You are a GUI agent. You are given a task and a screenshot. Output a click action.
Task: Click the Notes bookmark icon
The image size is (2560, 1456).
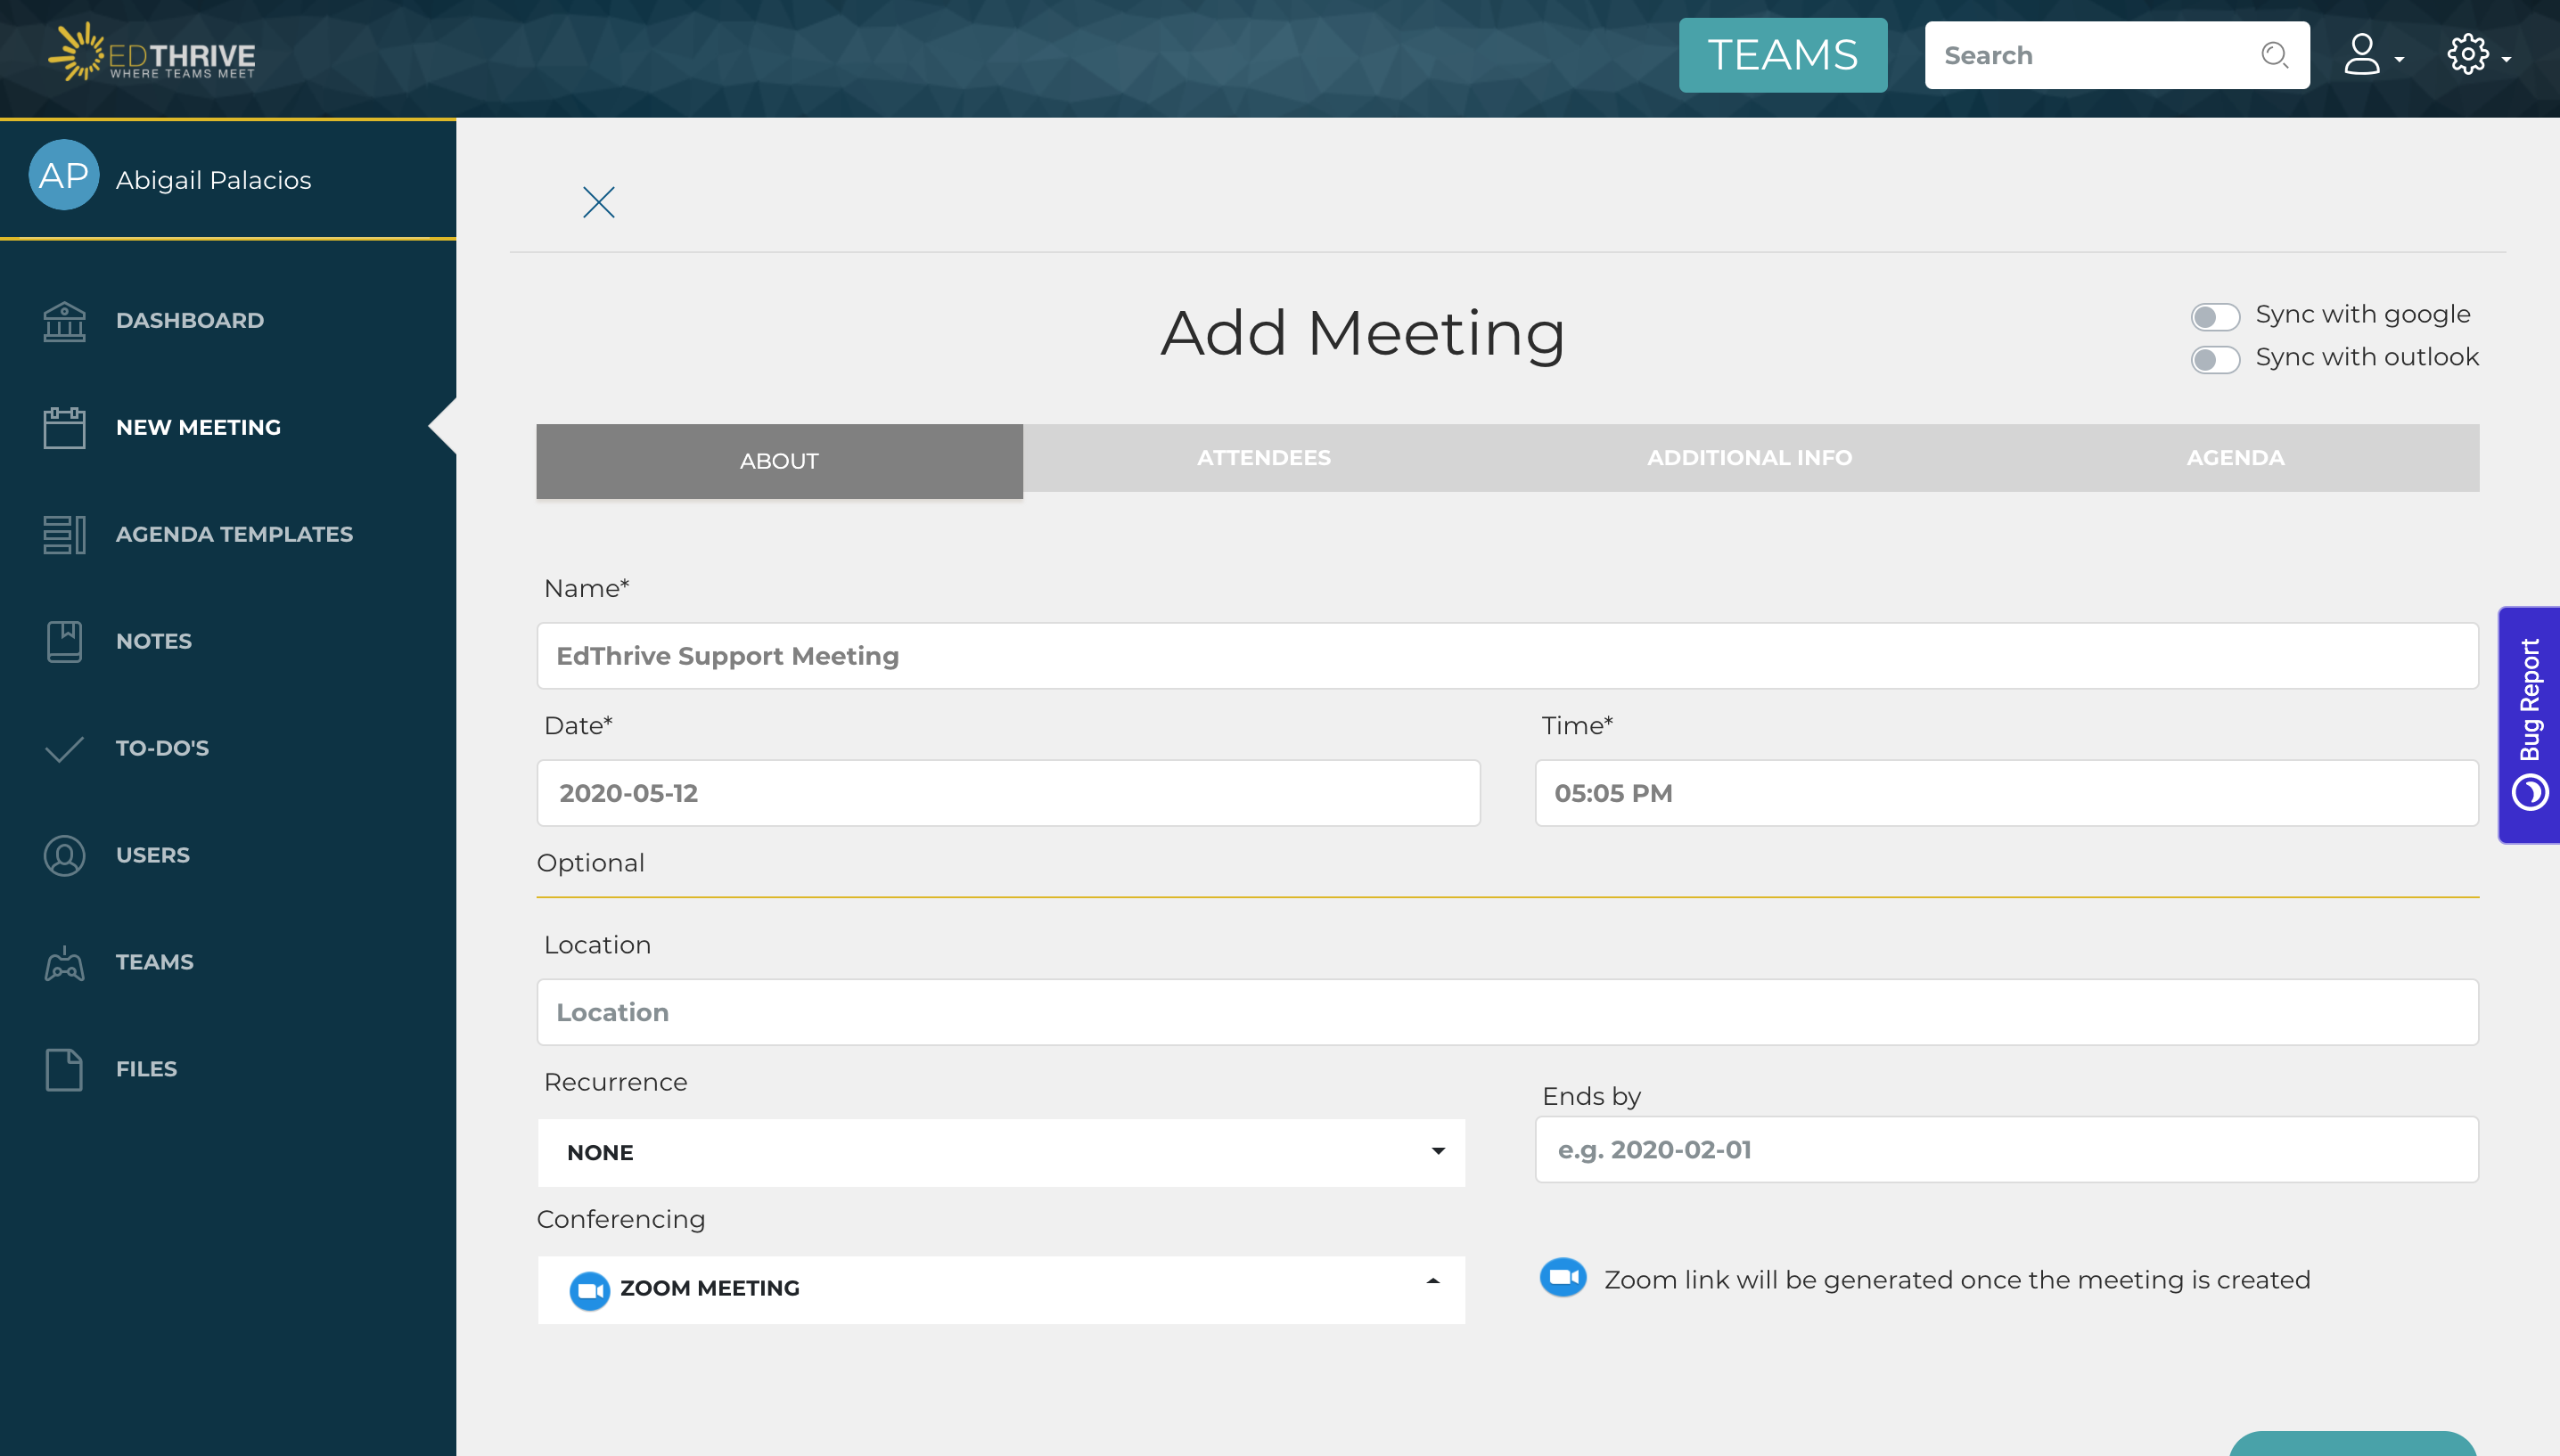click(x=64, y=642)
